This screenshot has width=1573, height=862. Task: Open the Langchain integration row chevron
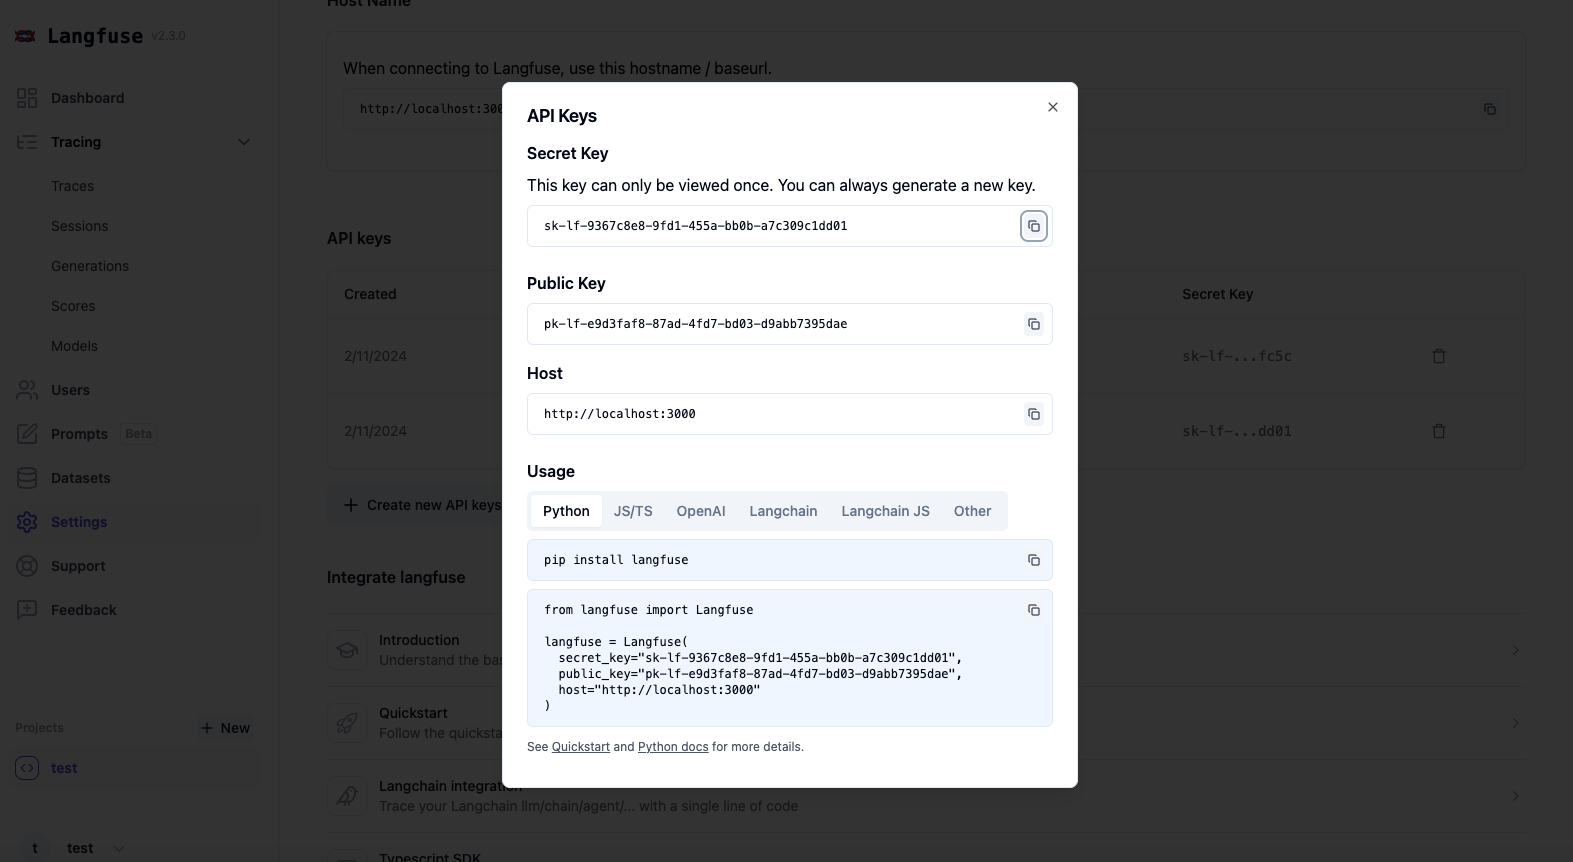coord(1516,796)
